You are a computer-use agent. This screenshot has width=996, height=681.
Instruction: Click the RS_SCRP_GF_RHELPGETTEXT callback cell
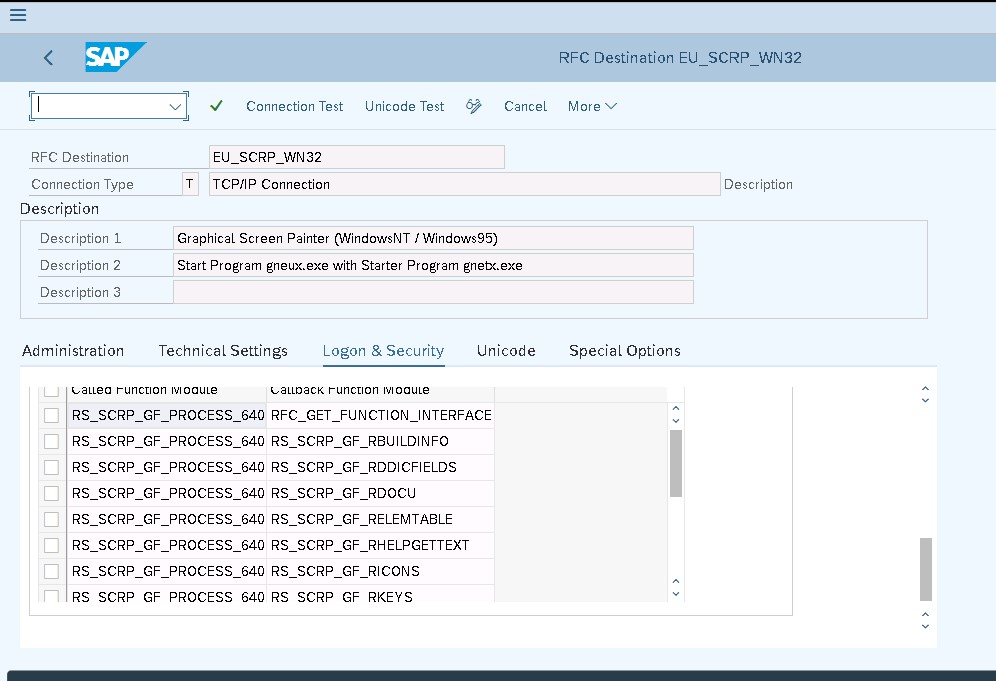(380, 546)
